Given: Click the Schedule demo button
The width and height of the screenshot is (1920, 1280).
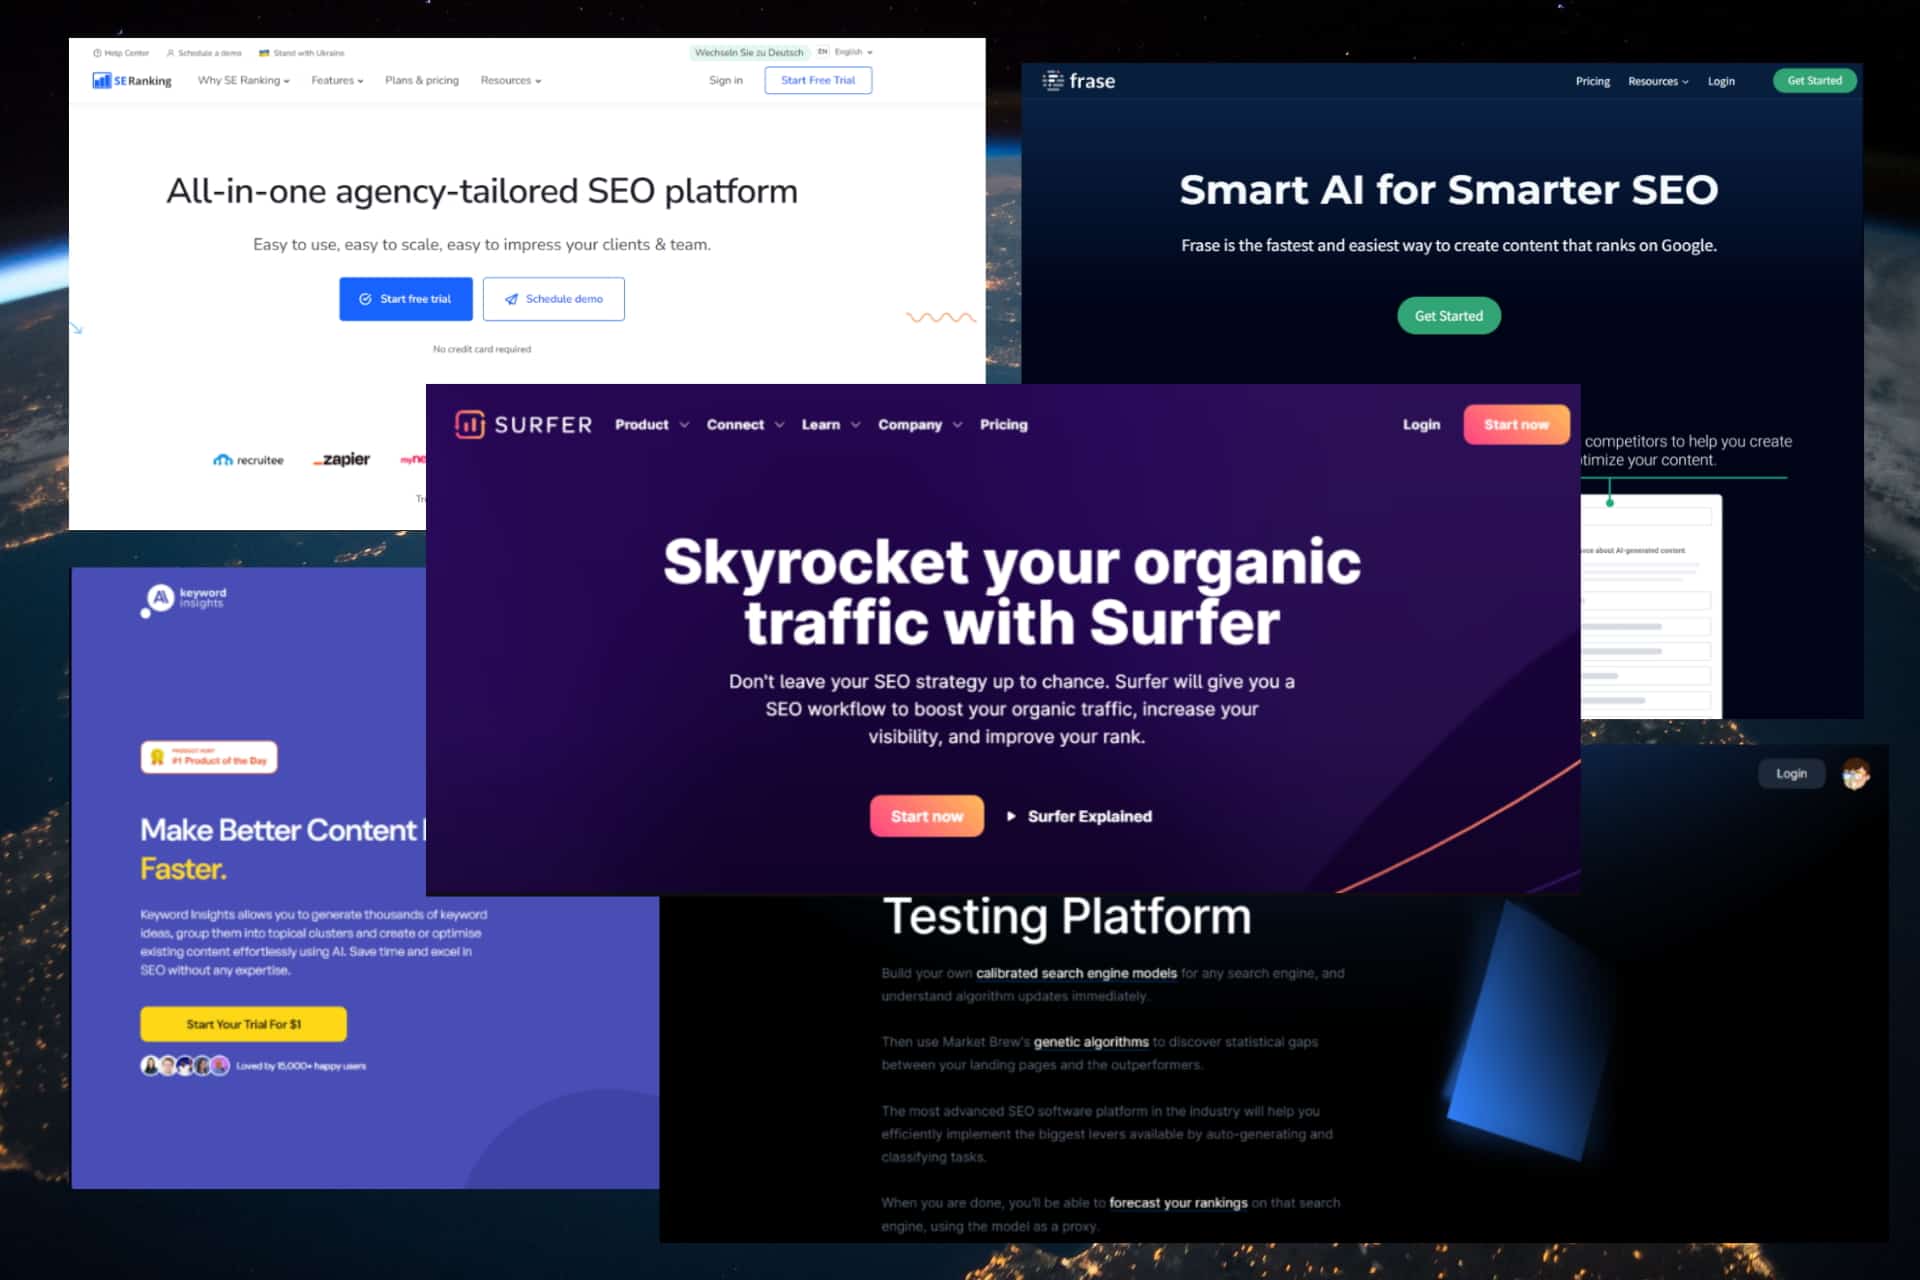Looking at the screenshot, I should [x=554, y=299].
